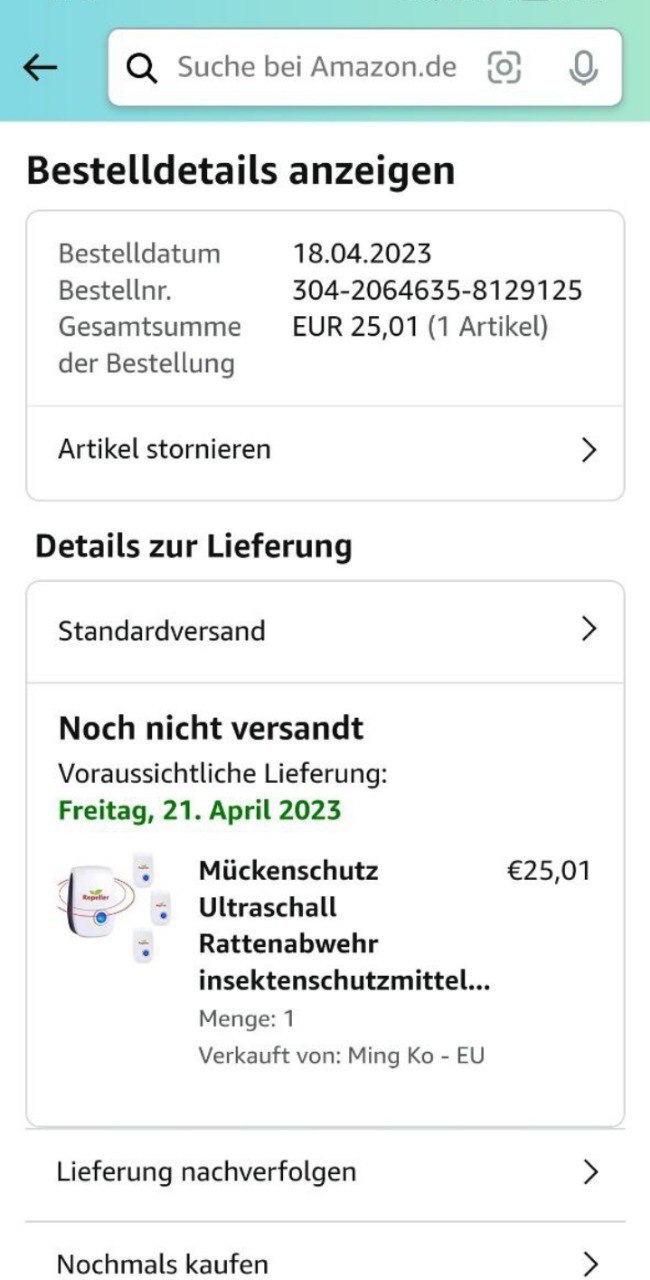Tap the €25,01 item price
Image resolution: width=650 pixels, height=1280 pixels.
pos(549,871)
